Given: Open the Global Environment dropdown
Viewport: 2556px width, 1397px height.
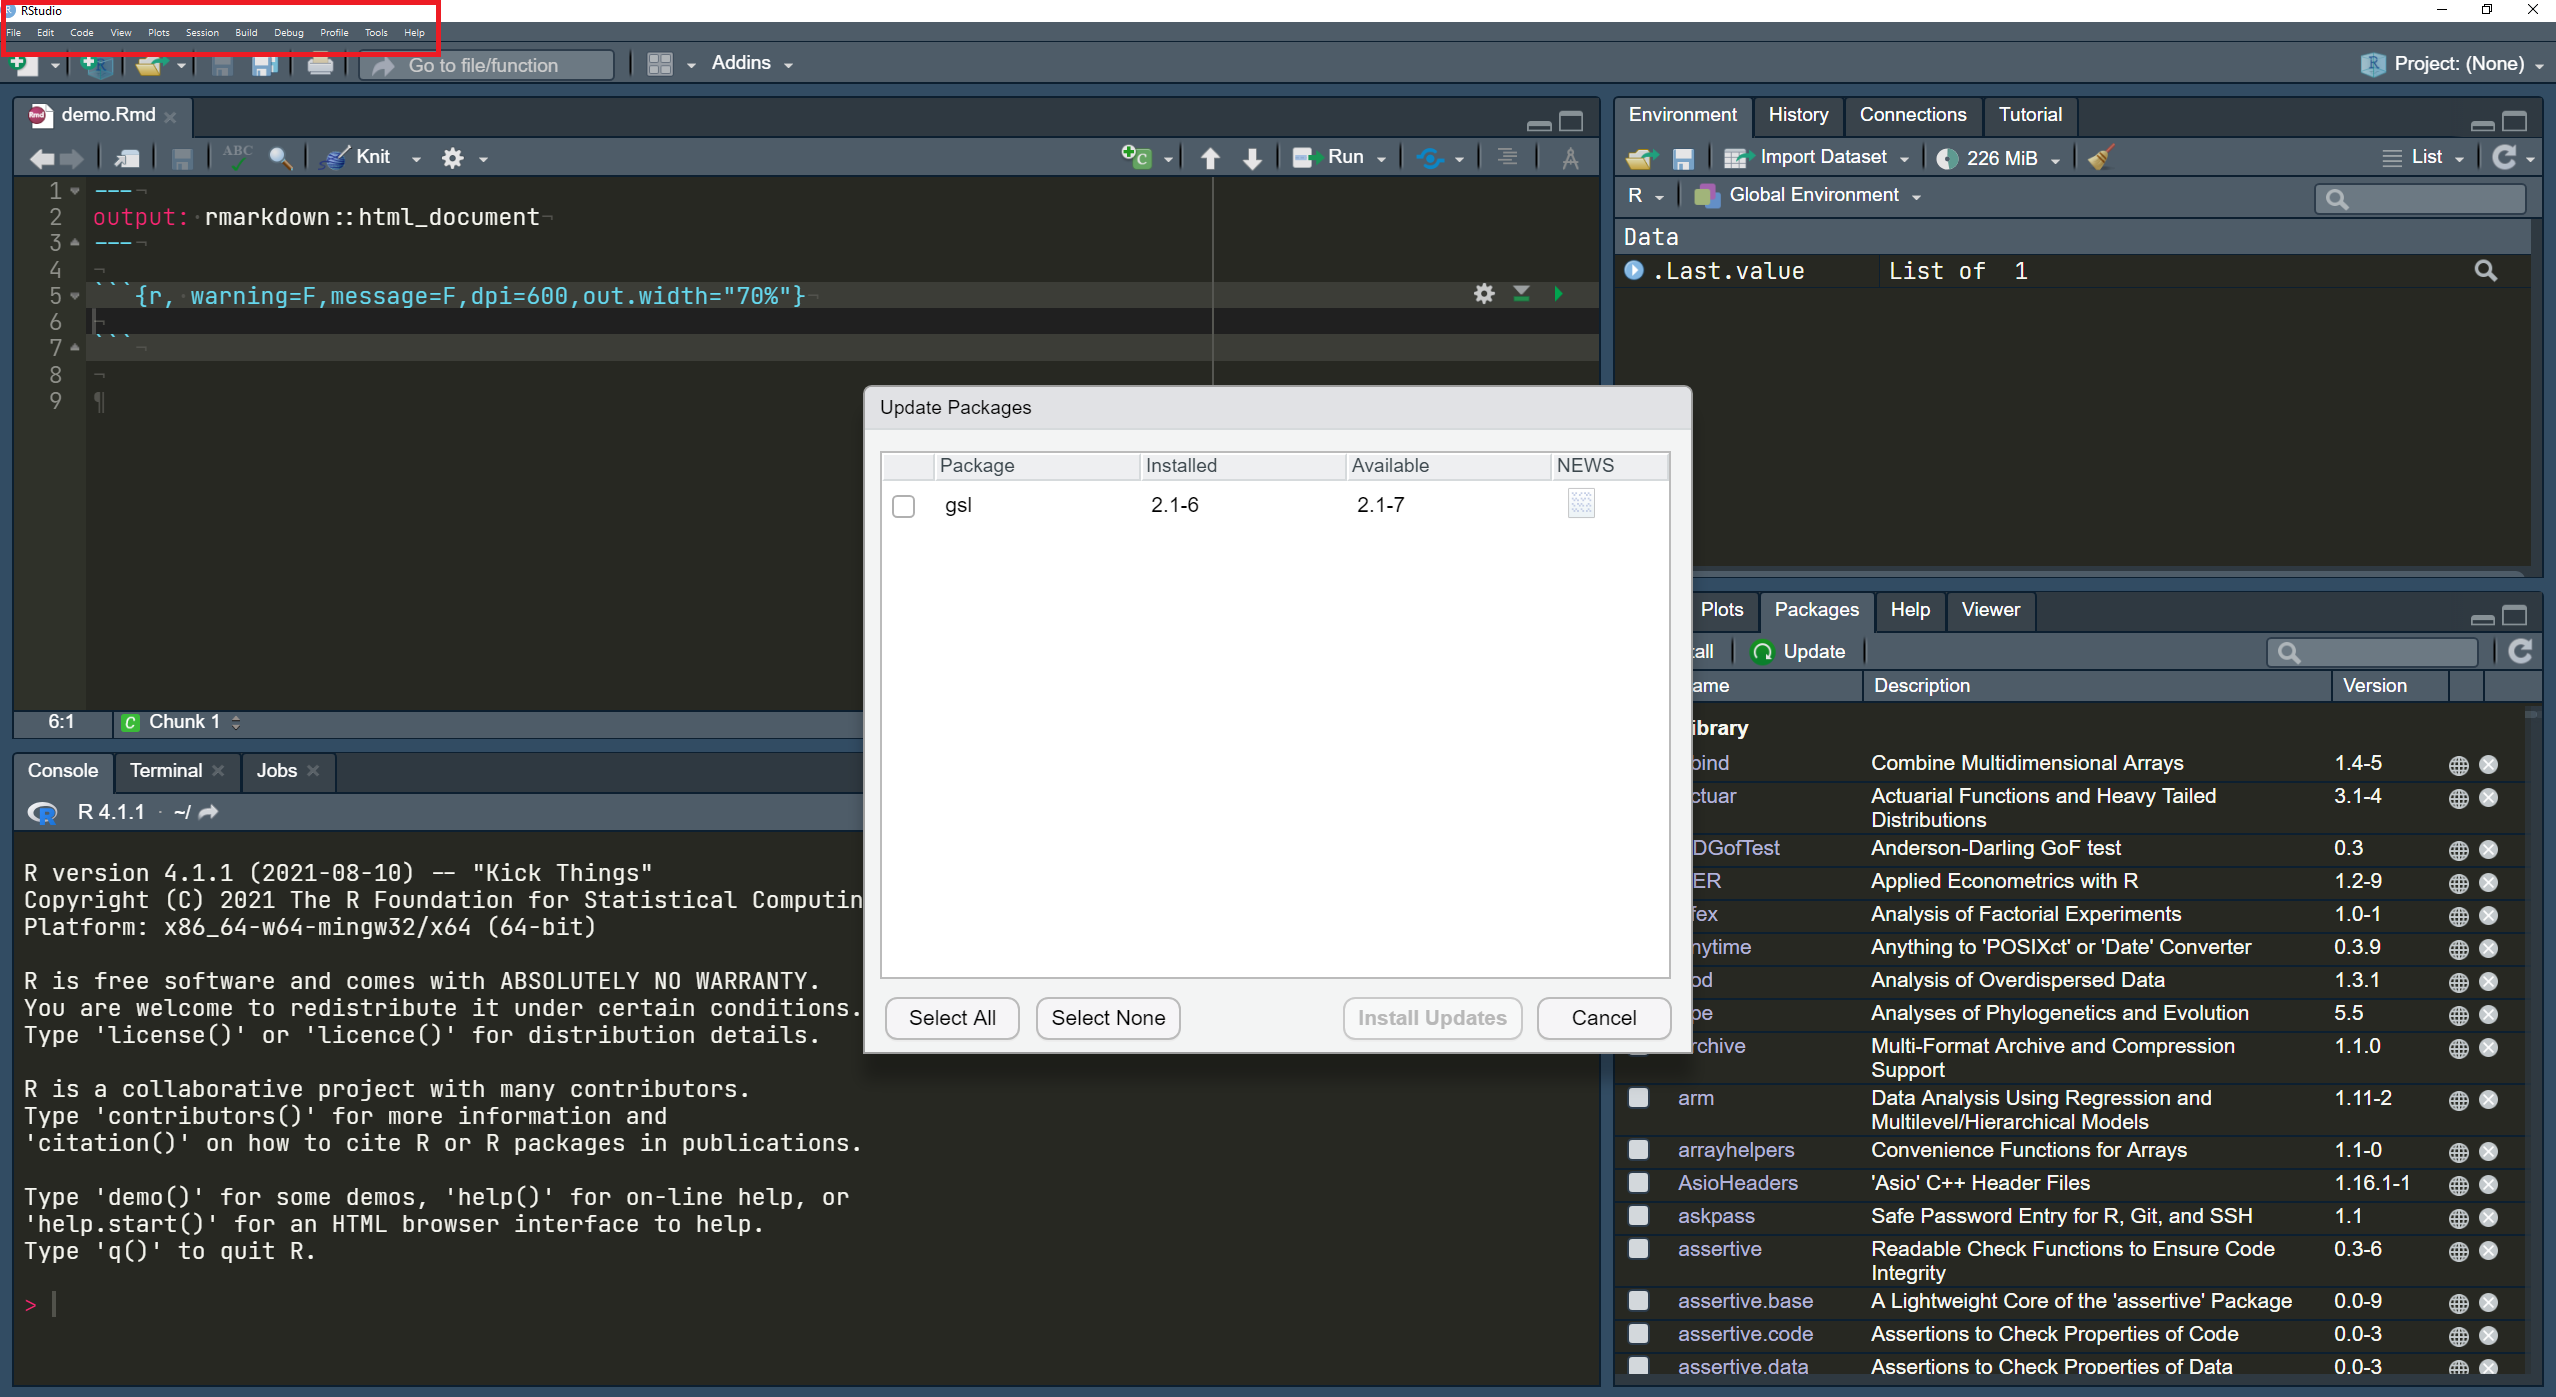Looking at the screenshot, I should click(x=1813, y=196).
